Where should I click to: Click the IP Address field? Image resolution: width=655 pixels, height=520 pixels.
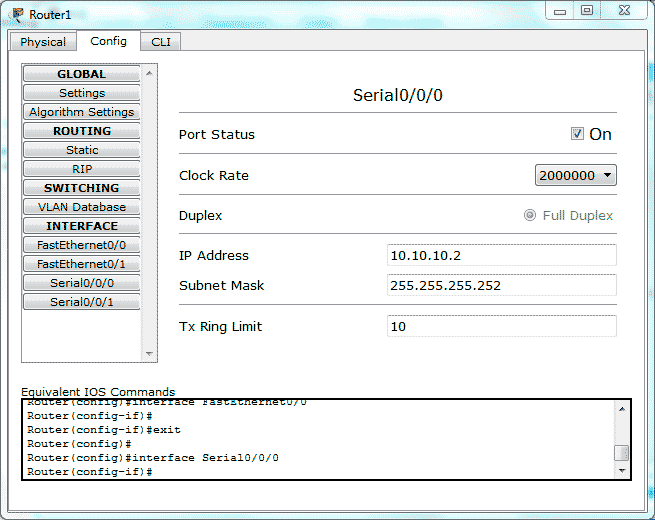[x=501, y=255]
